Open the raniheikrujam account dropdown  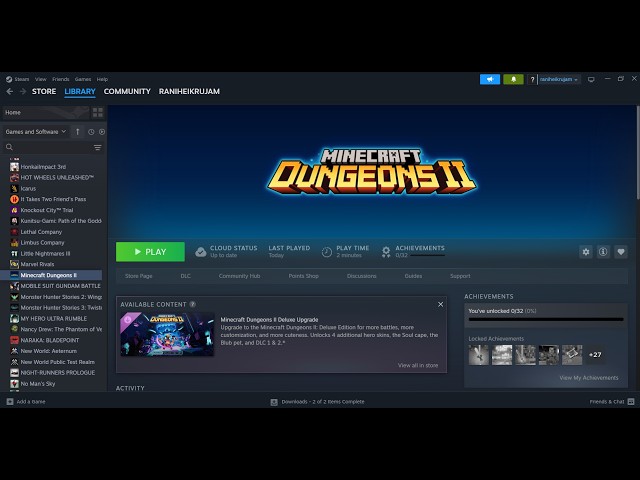click(559, 80)
